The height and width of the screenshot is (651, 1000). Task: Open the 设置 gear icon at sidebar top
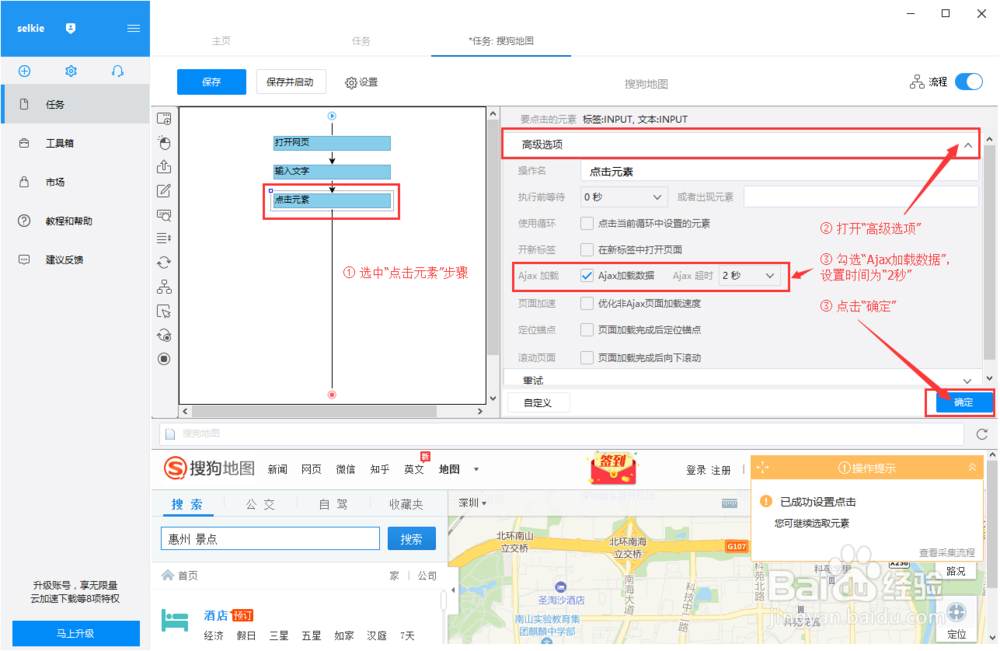coord(69,71)
